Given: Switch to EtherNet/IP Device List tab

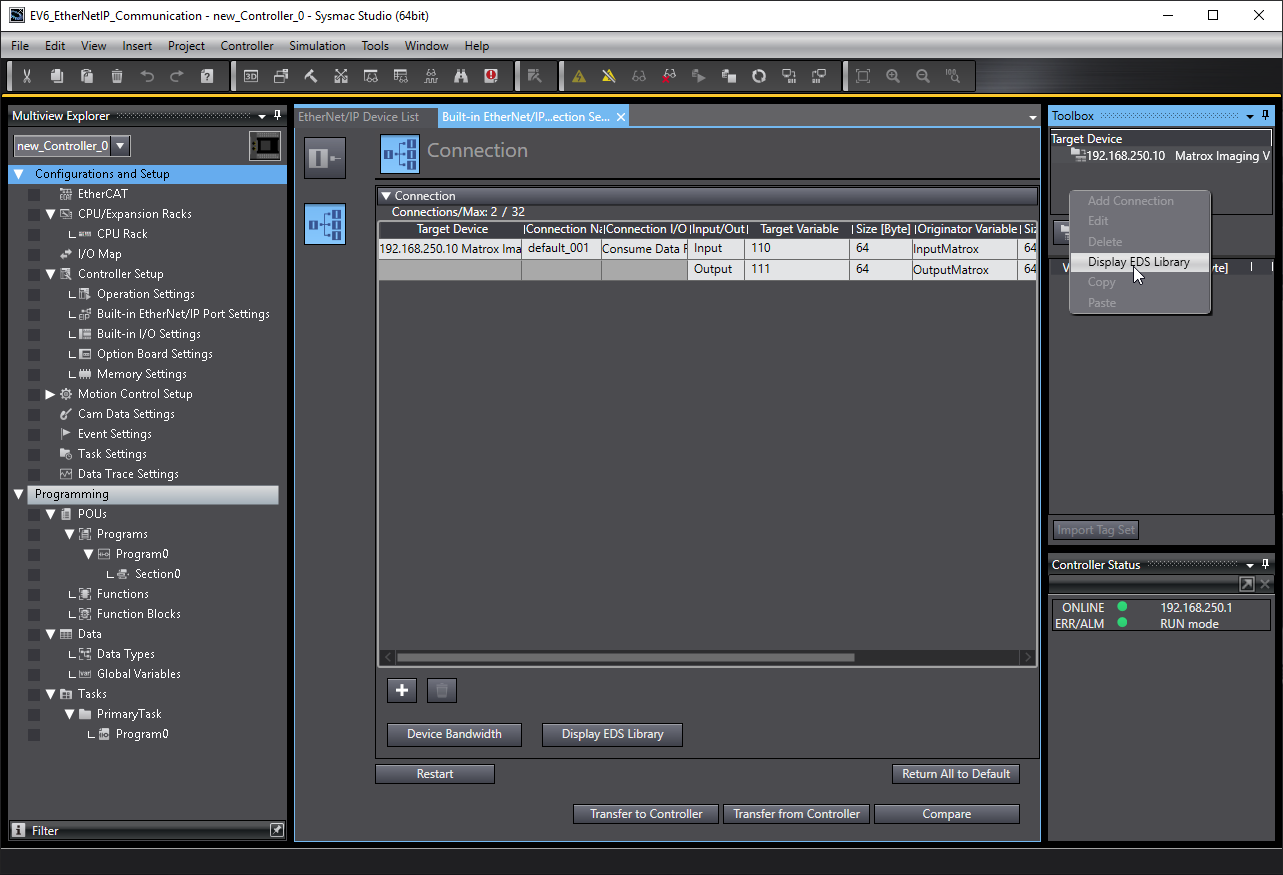Looking at the screenshot, I should pos(359,117).
